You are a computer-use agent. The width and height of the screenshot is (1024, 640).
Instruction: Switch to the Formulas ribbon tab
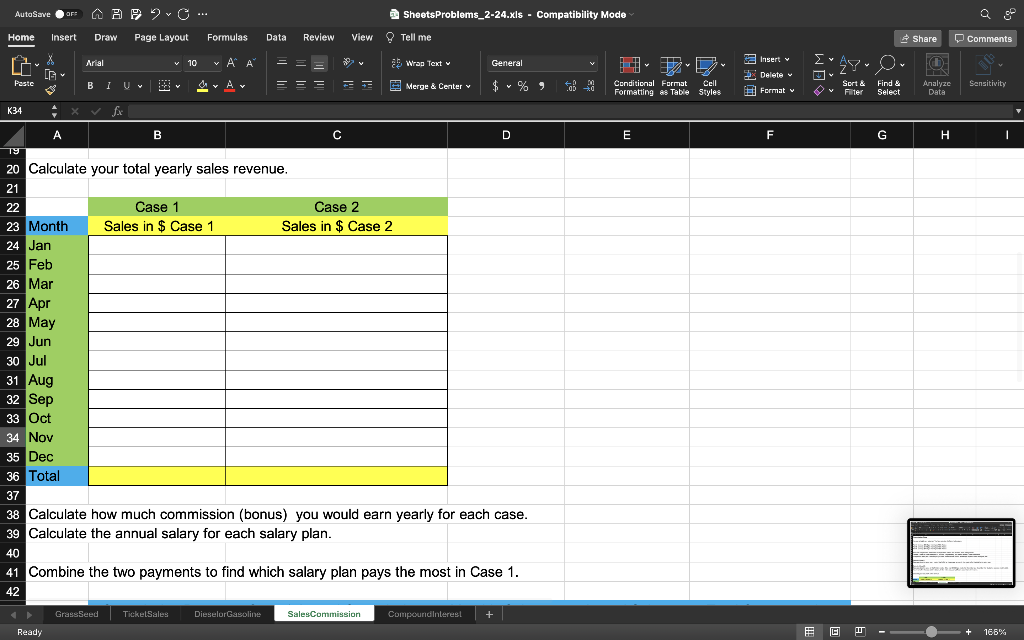(x=227, y=36)
